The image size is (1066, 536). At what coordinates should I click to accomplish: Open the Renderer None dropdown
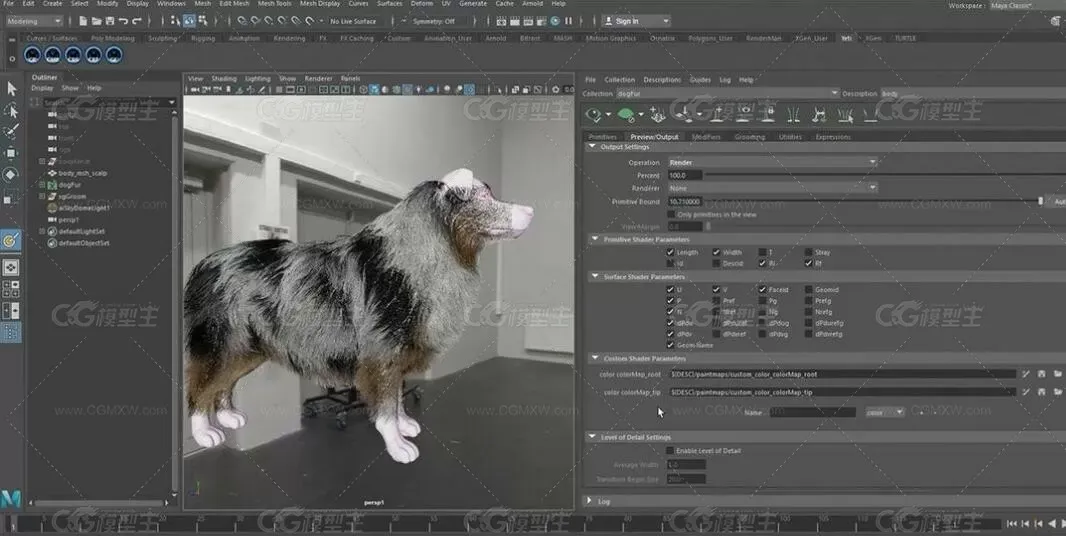[x=772, y=188]
